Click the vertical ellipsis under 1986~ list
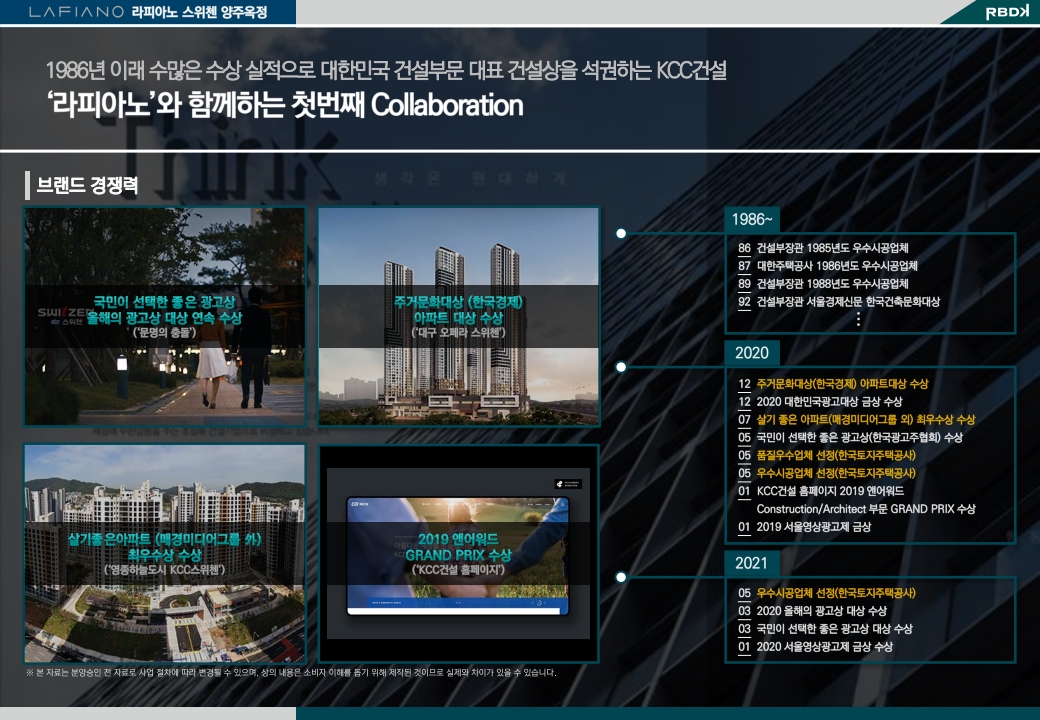Screen dimensions: 1040x720 [x=858, y=320]
